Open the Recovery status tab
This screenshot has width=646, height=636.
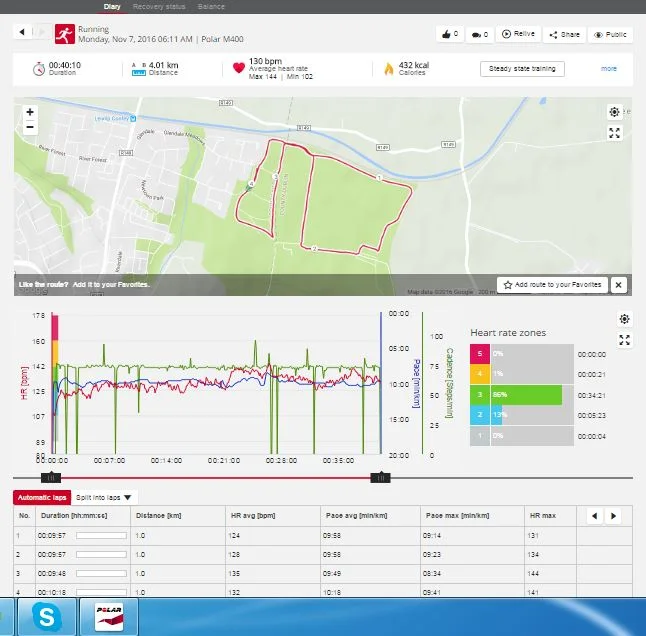159,7
